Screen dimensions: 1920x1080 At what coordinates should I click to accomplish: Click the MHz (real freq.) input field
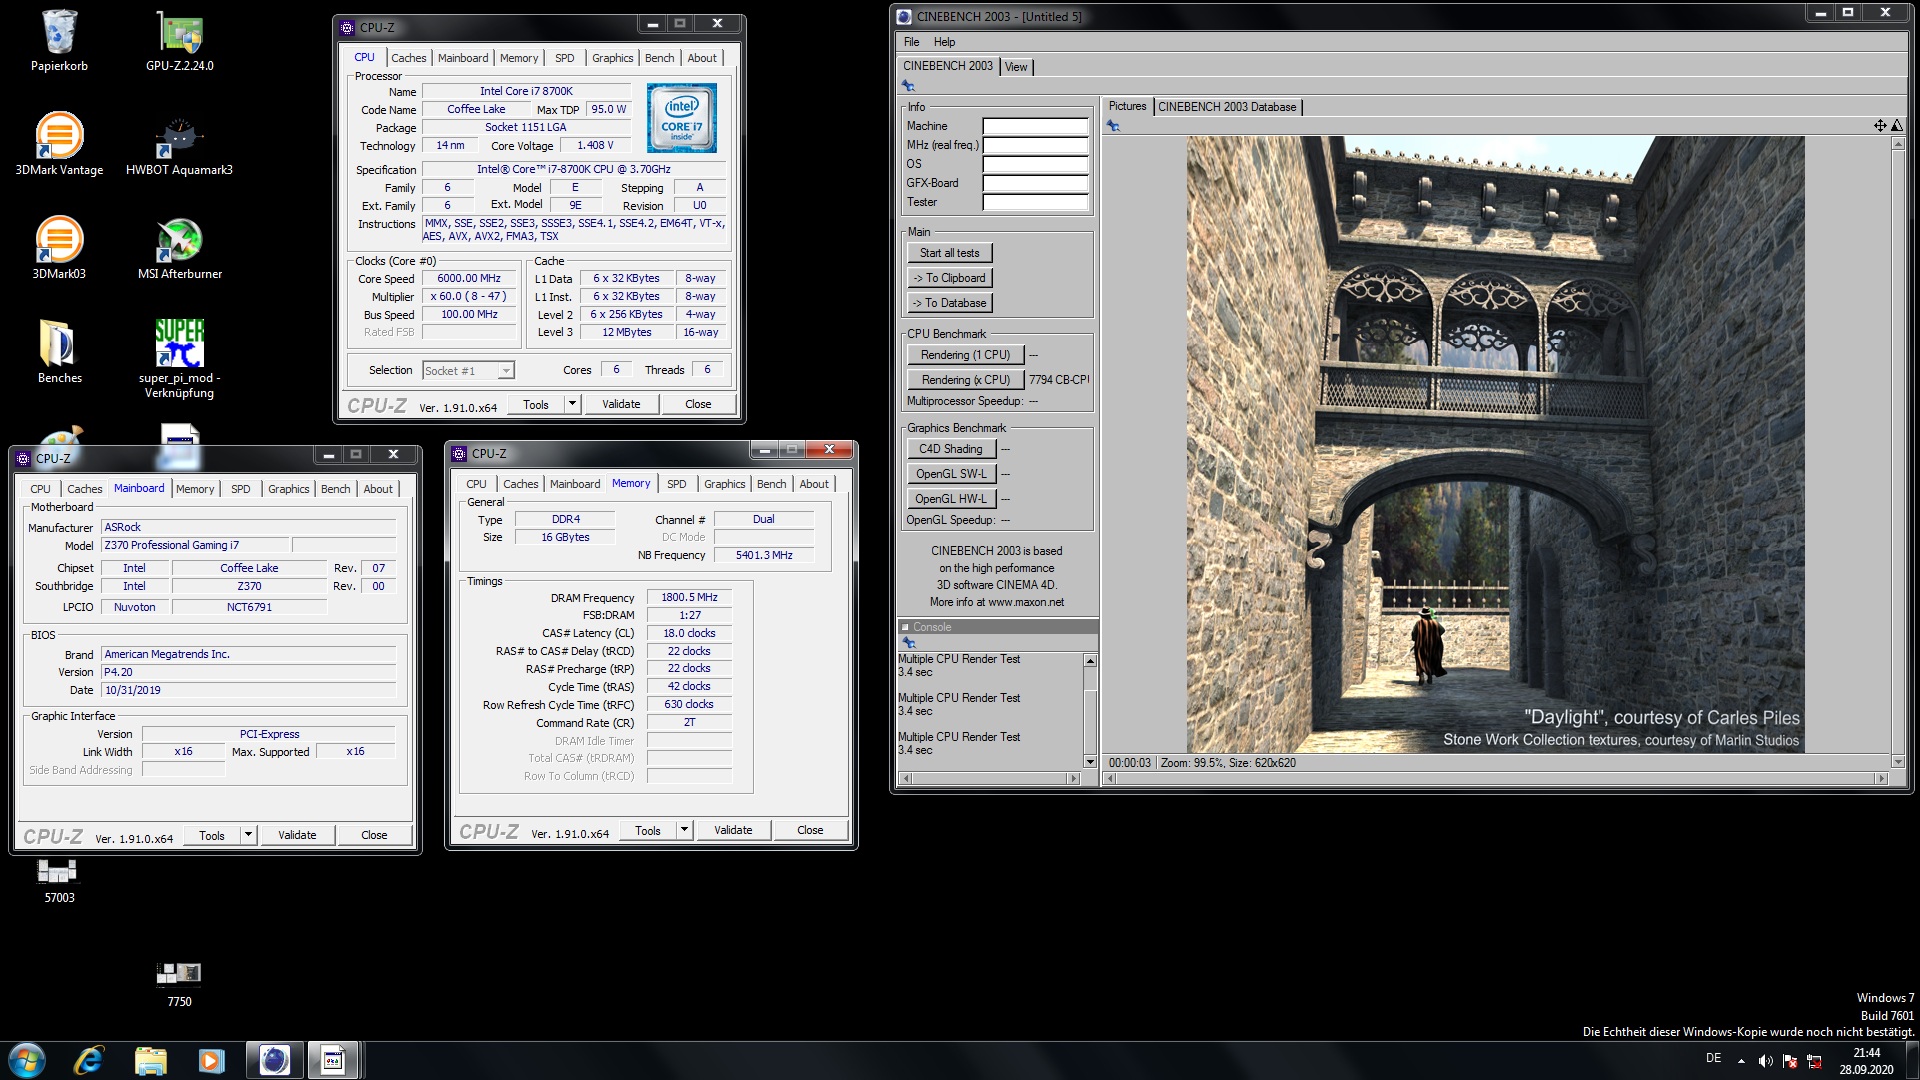(1035, 145)
